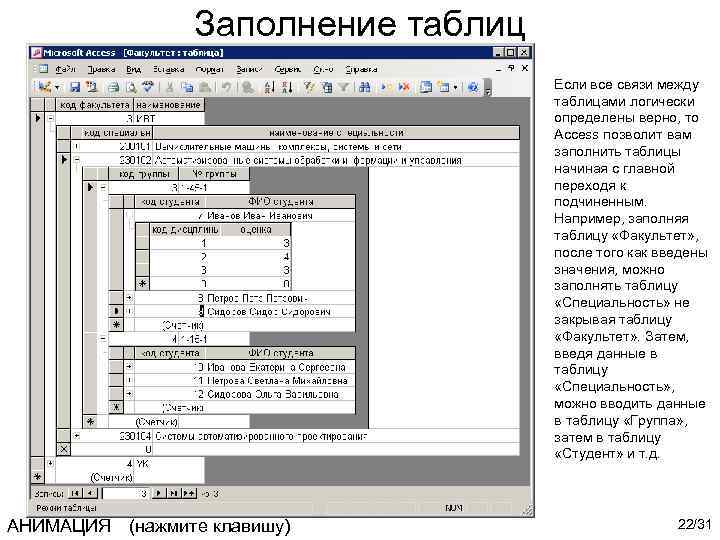Open the Файл menu
The width and height of the screenshot is (720, 540).
coord(65,69)
